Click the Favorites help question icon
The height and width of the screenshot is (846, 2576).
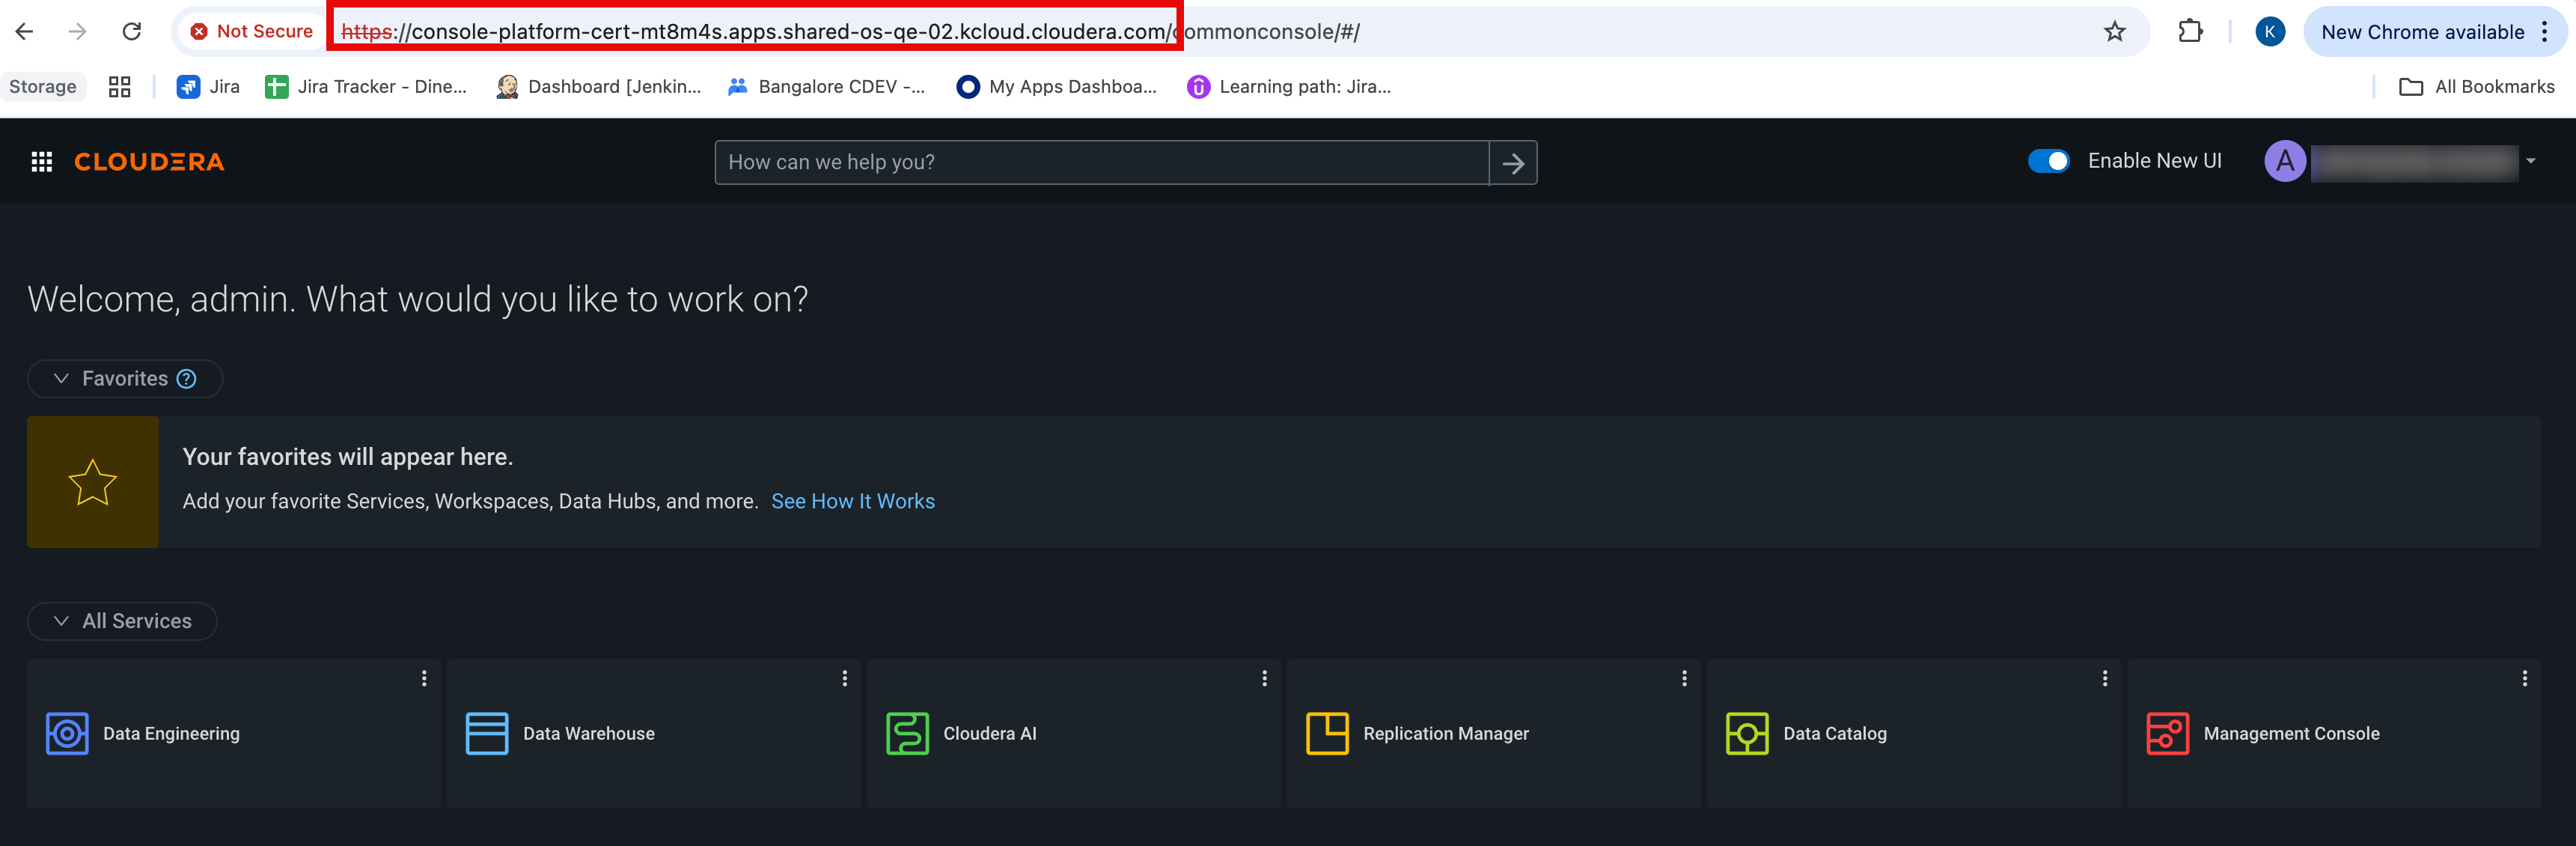coord(186,379)
